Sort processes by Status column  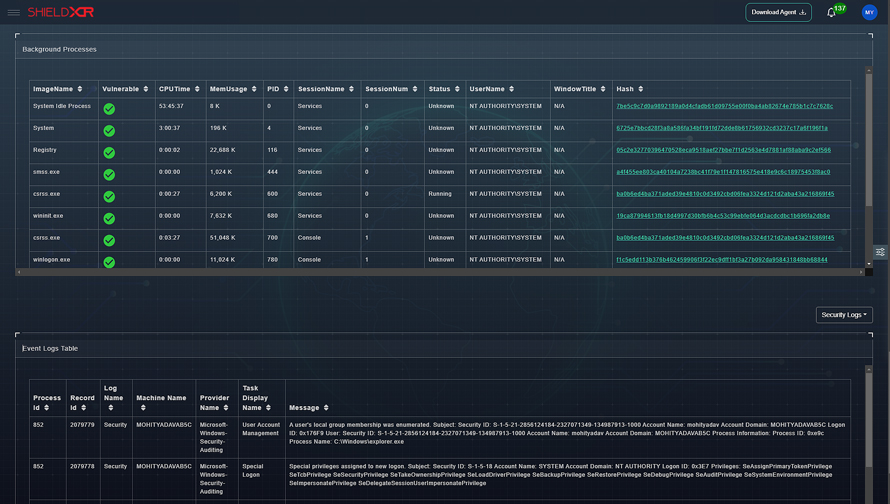(x=457, y=89)
